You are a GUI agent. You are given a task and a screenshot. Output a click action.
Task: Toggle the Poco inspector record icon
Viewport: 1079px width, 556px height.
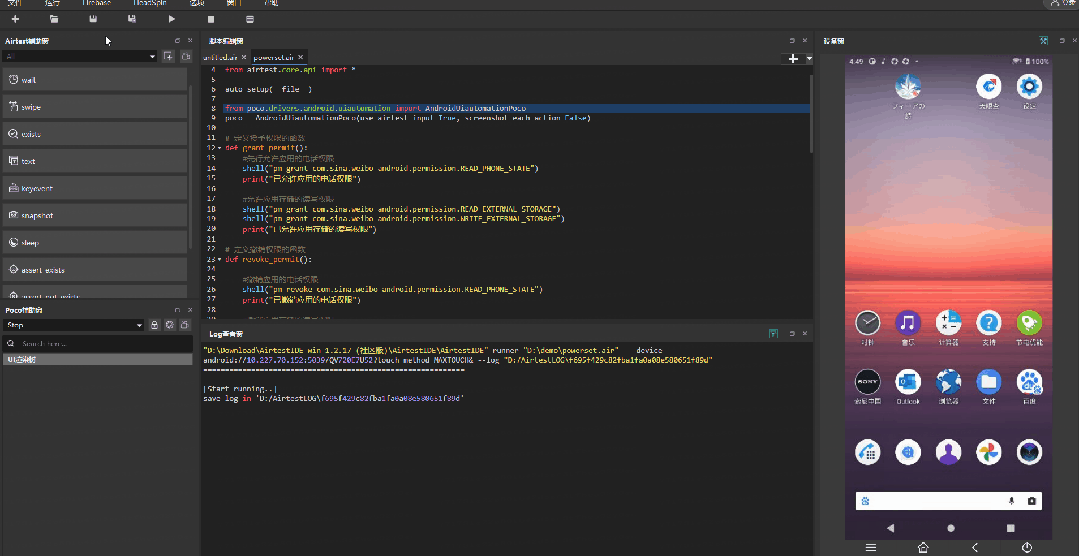[185, 325]
